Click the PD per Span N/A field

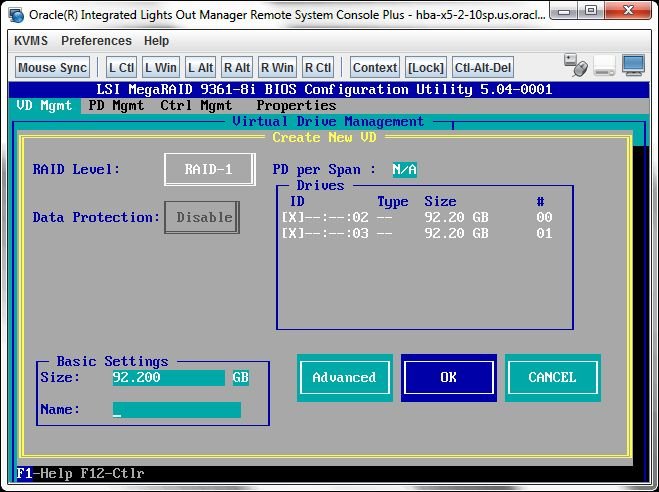[405, 169]
